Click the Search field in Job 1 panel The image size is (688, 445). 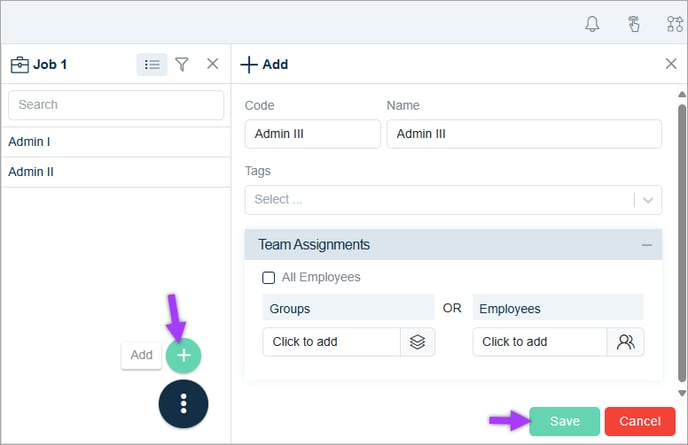click(116, 105)
